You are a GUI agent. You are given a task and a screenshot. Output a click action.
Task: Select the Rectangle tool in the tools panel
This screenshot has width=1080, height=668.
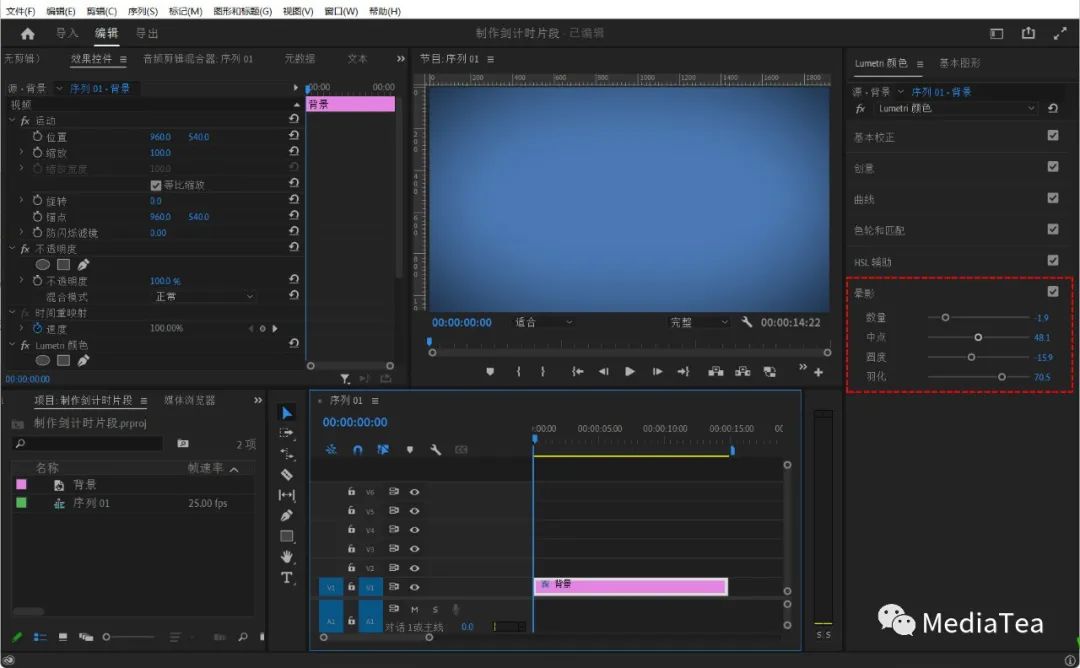(x=287, y=536)
